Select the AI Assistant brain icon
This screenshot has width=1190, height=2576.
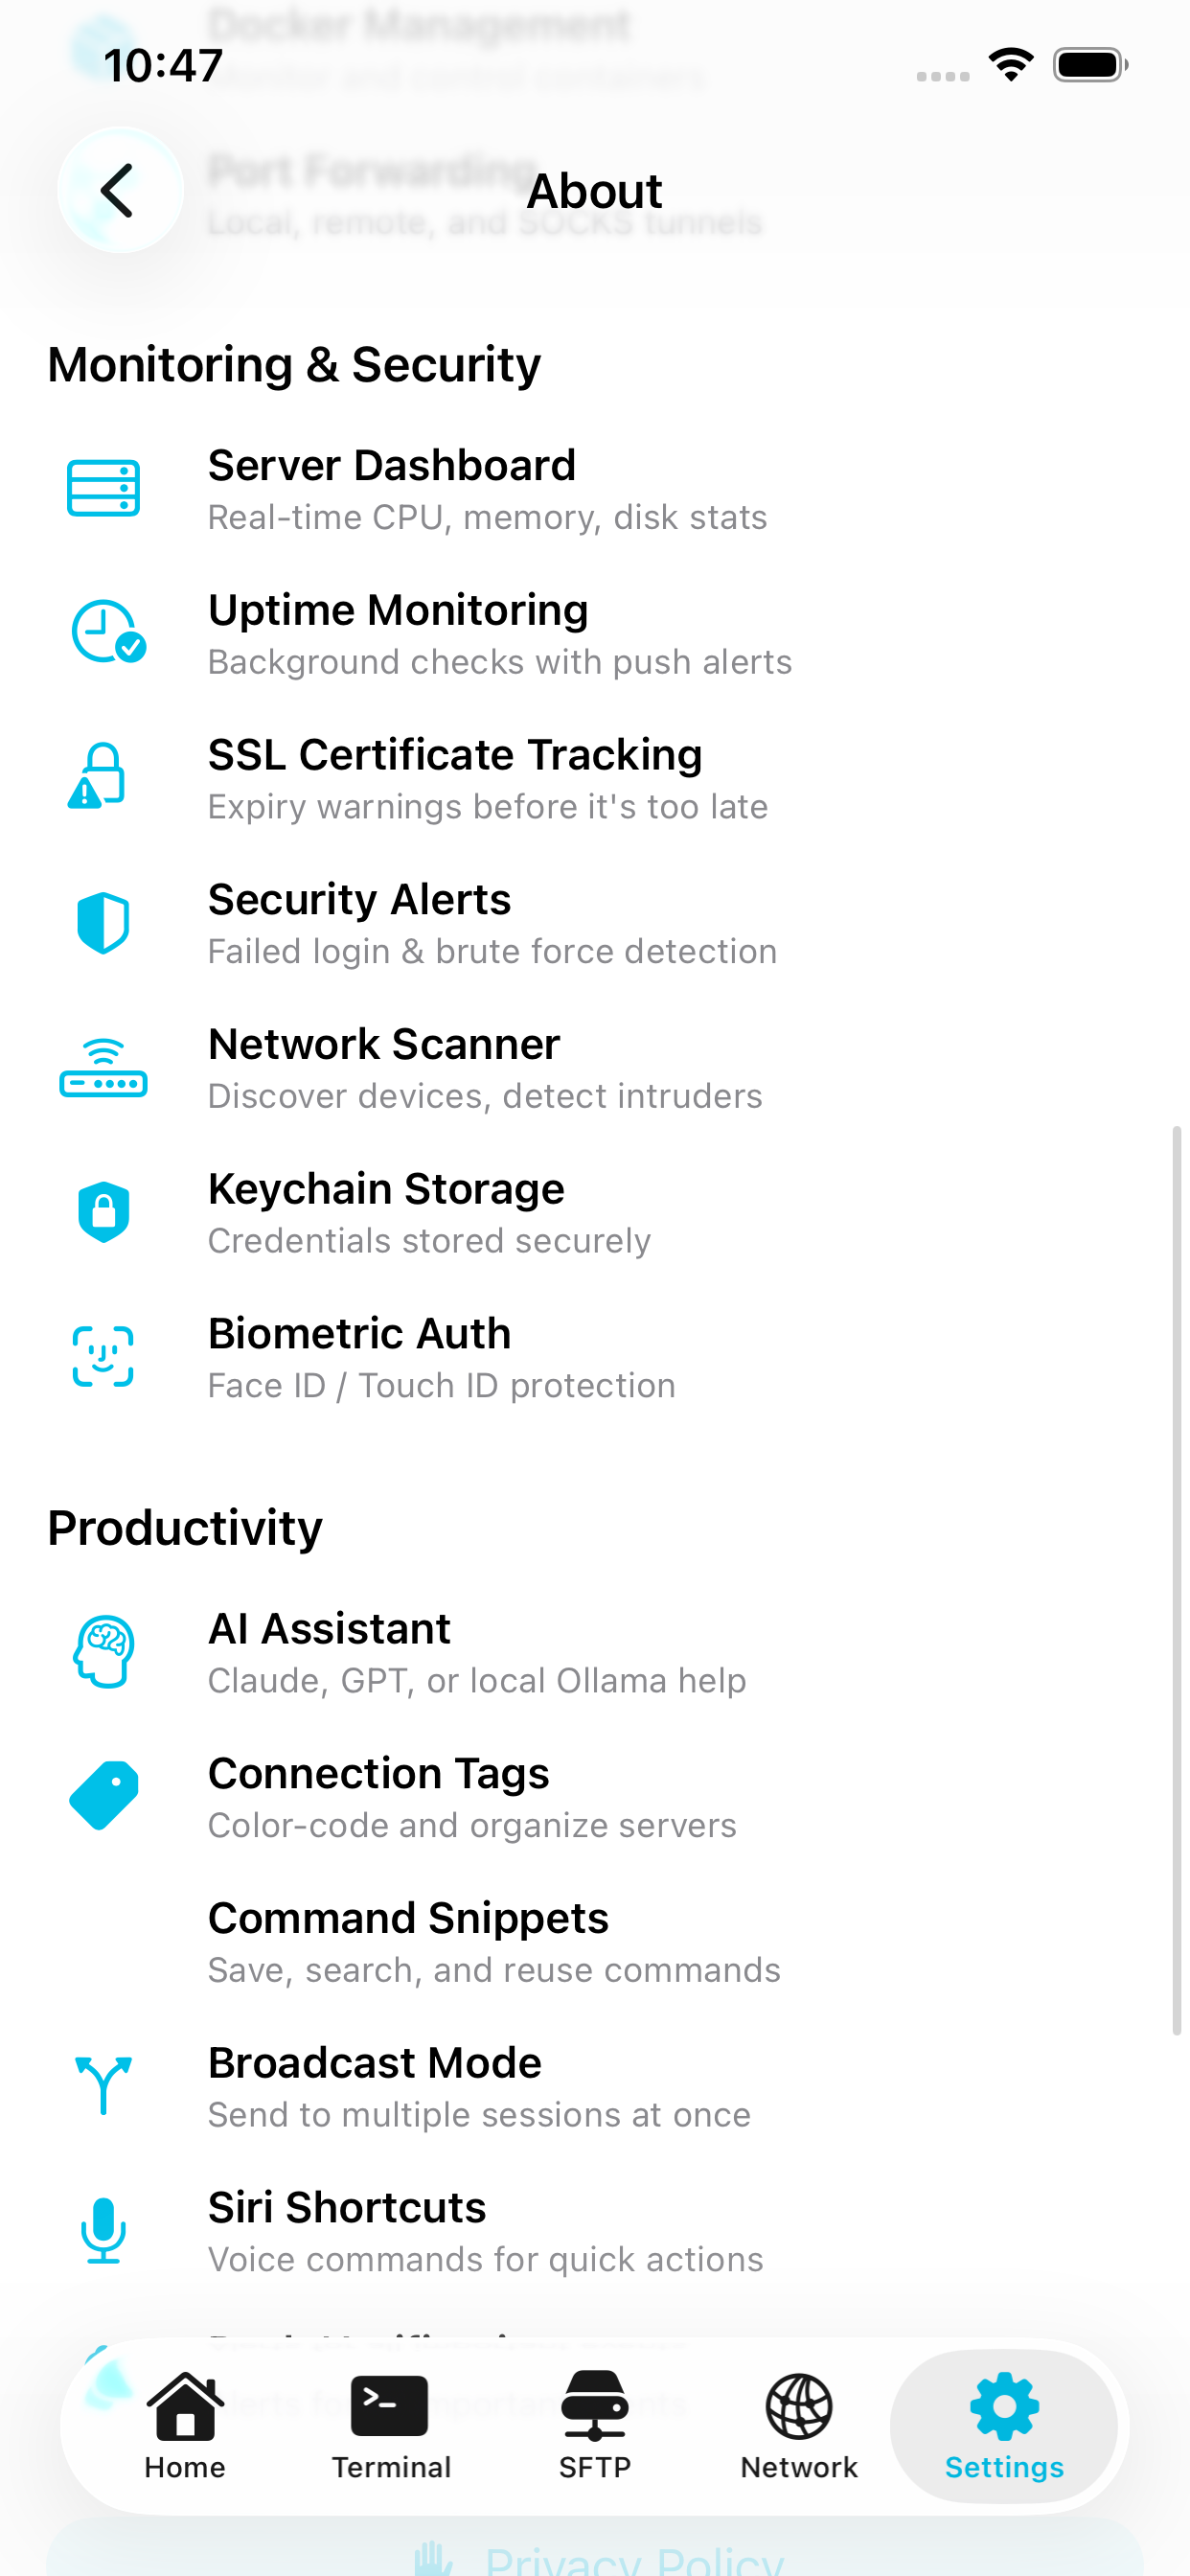pos(103,1652)
